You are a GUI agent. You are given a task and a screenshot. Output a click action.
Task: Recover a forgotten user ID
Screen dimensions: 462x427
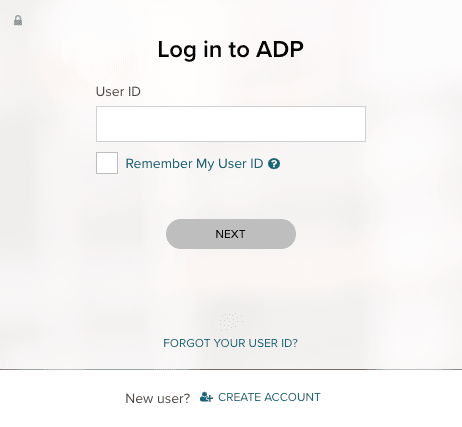click(230, 343)
